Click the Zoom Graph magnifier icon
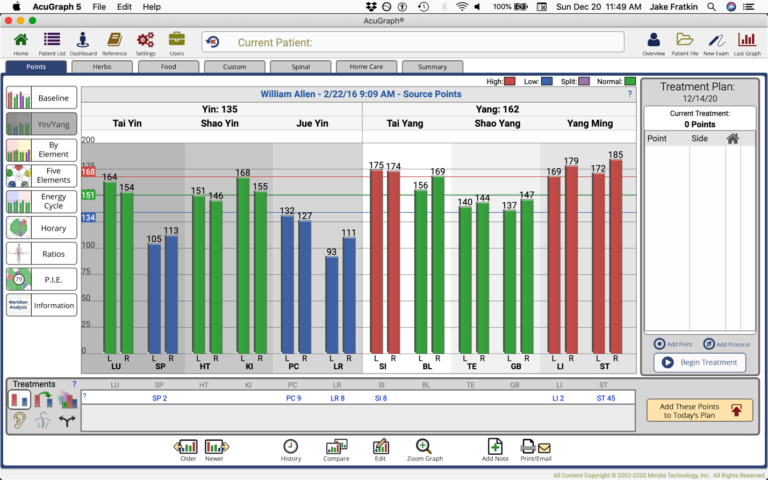The width and height of the screenshot is (768, 480). [424, 450]
